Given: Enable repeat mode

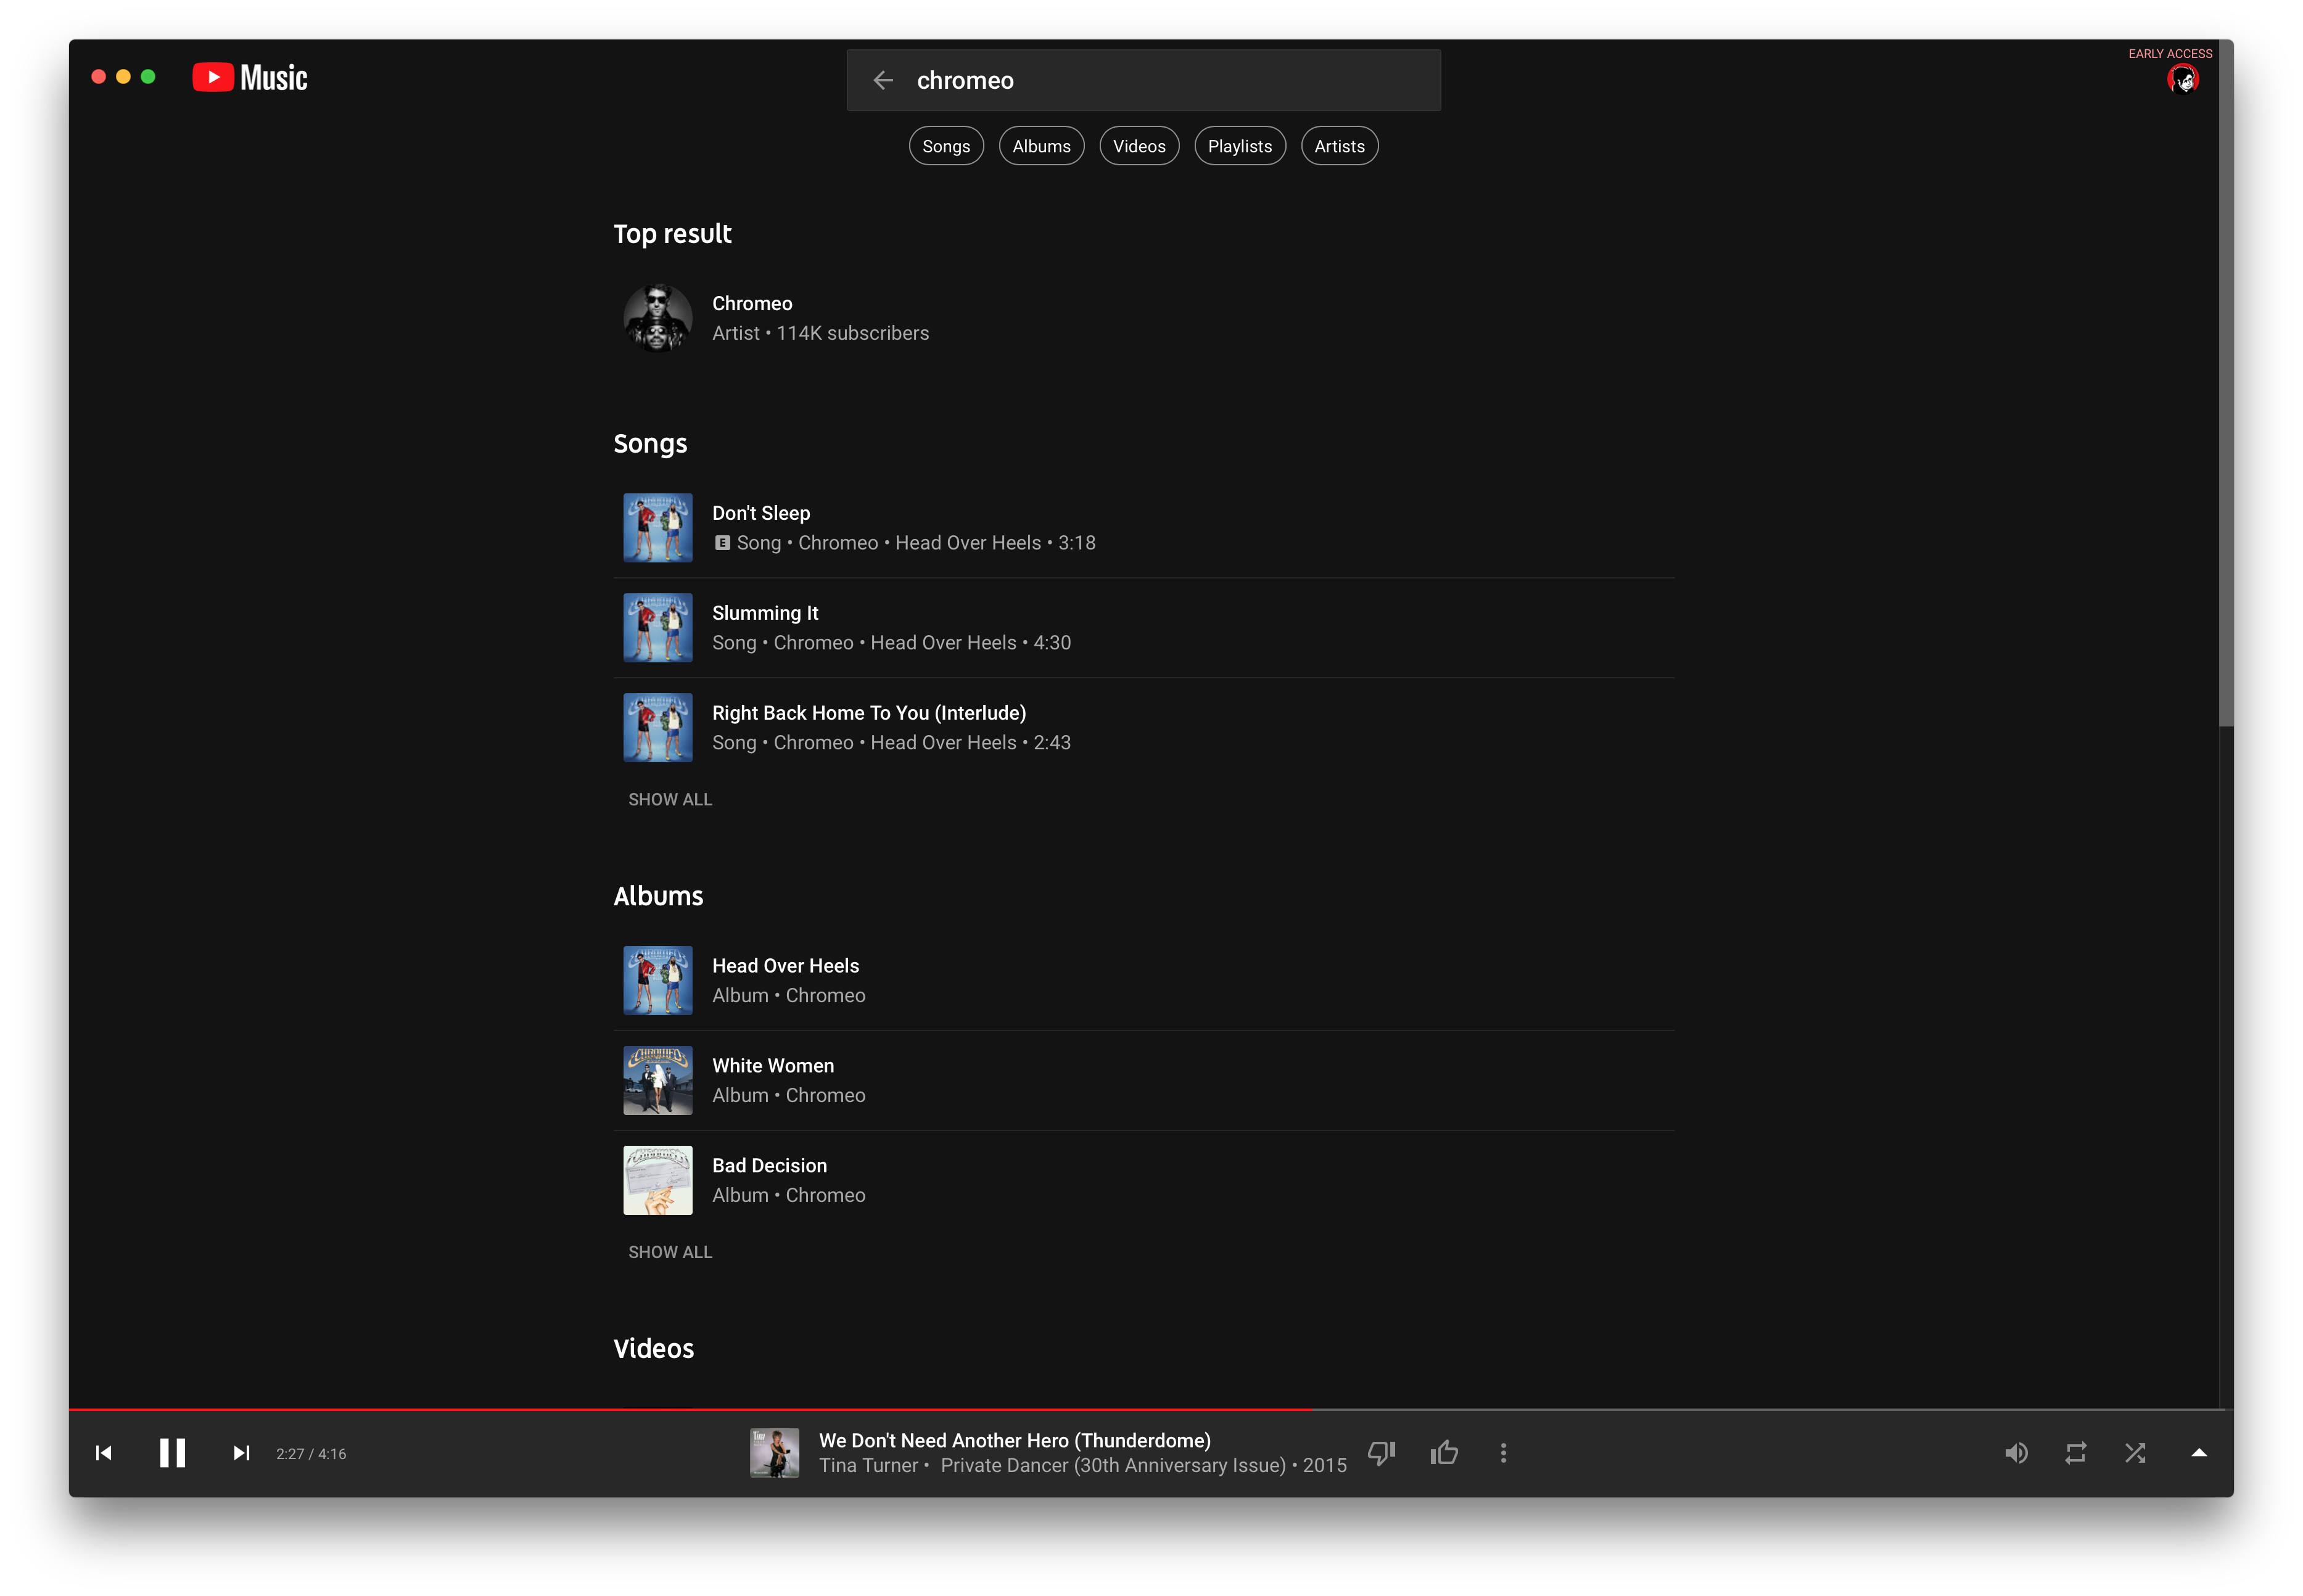Looking at the screenshot, I should (2075, 1453).
